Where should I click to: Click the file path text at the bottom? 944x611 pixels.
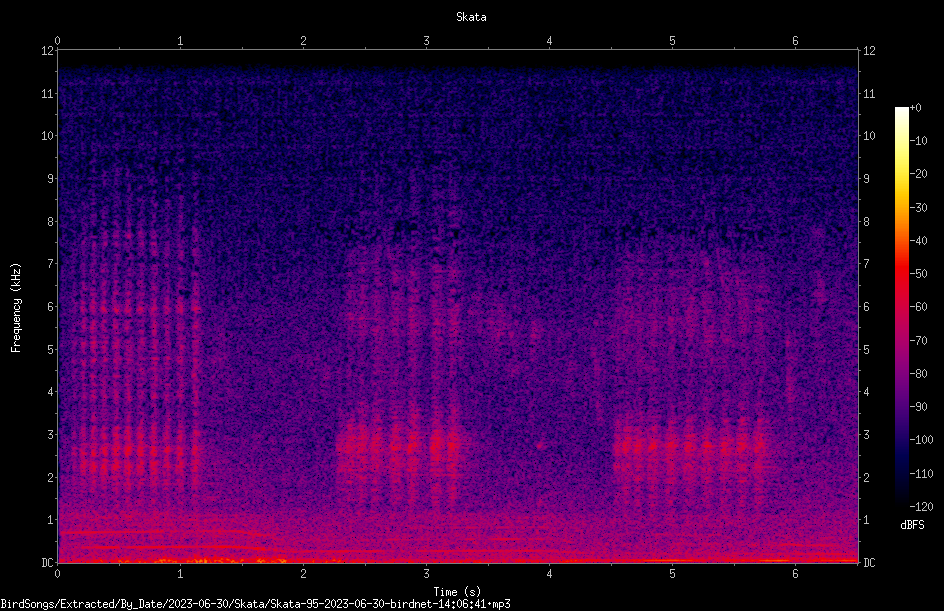point(255,604)
